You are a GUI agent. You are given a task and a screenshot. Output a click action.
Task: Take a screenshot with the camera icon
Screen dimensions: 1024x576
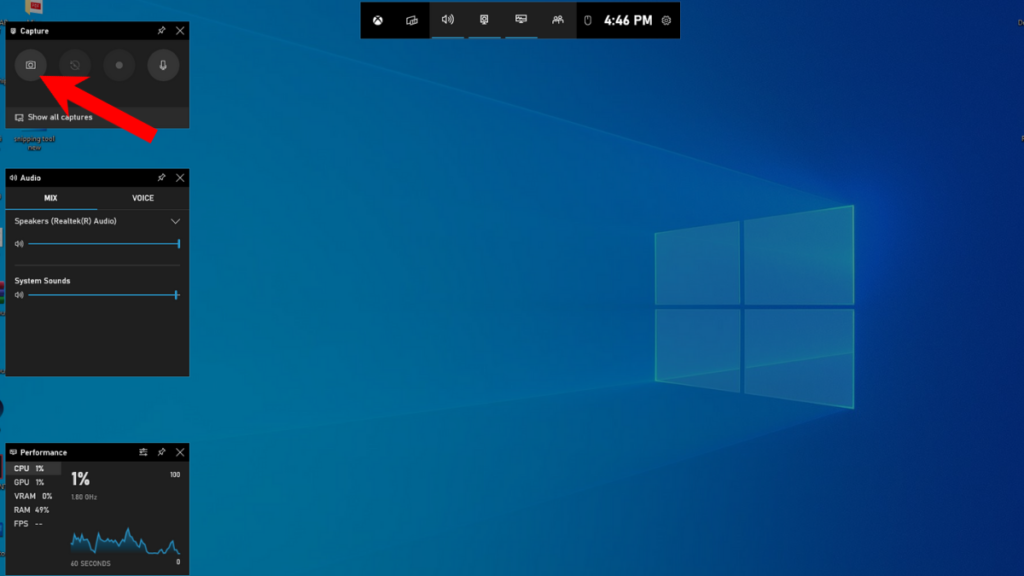pos(31,65)
